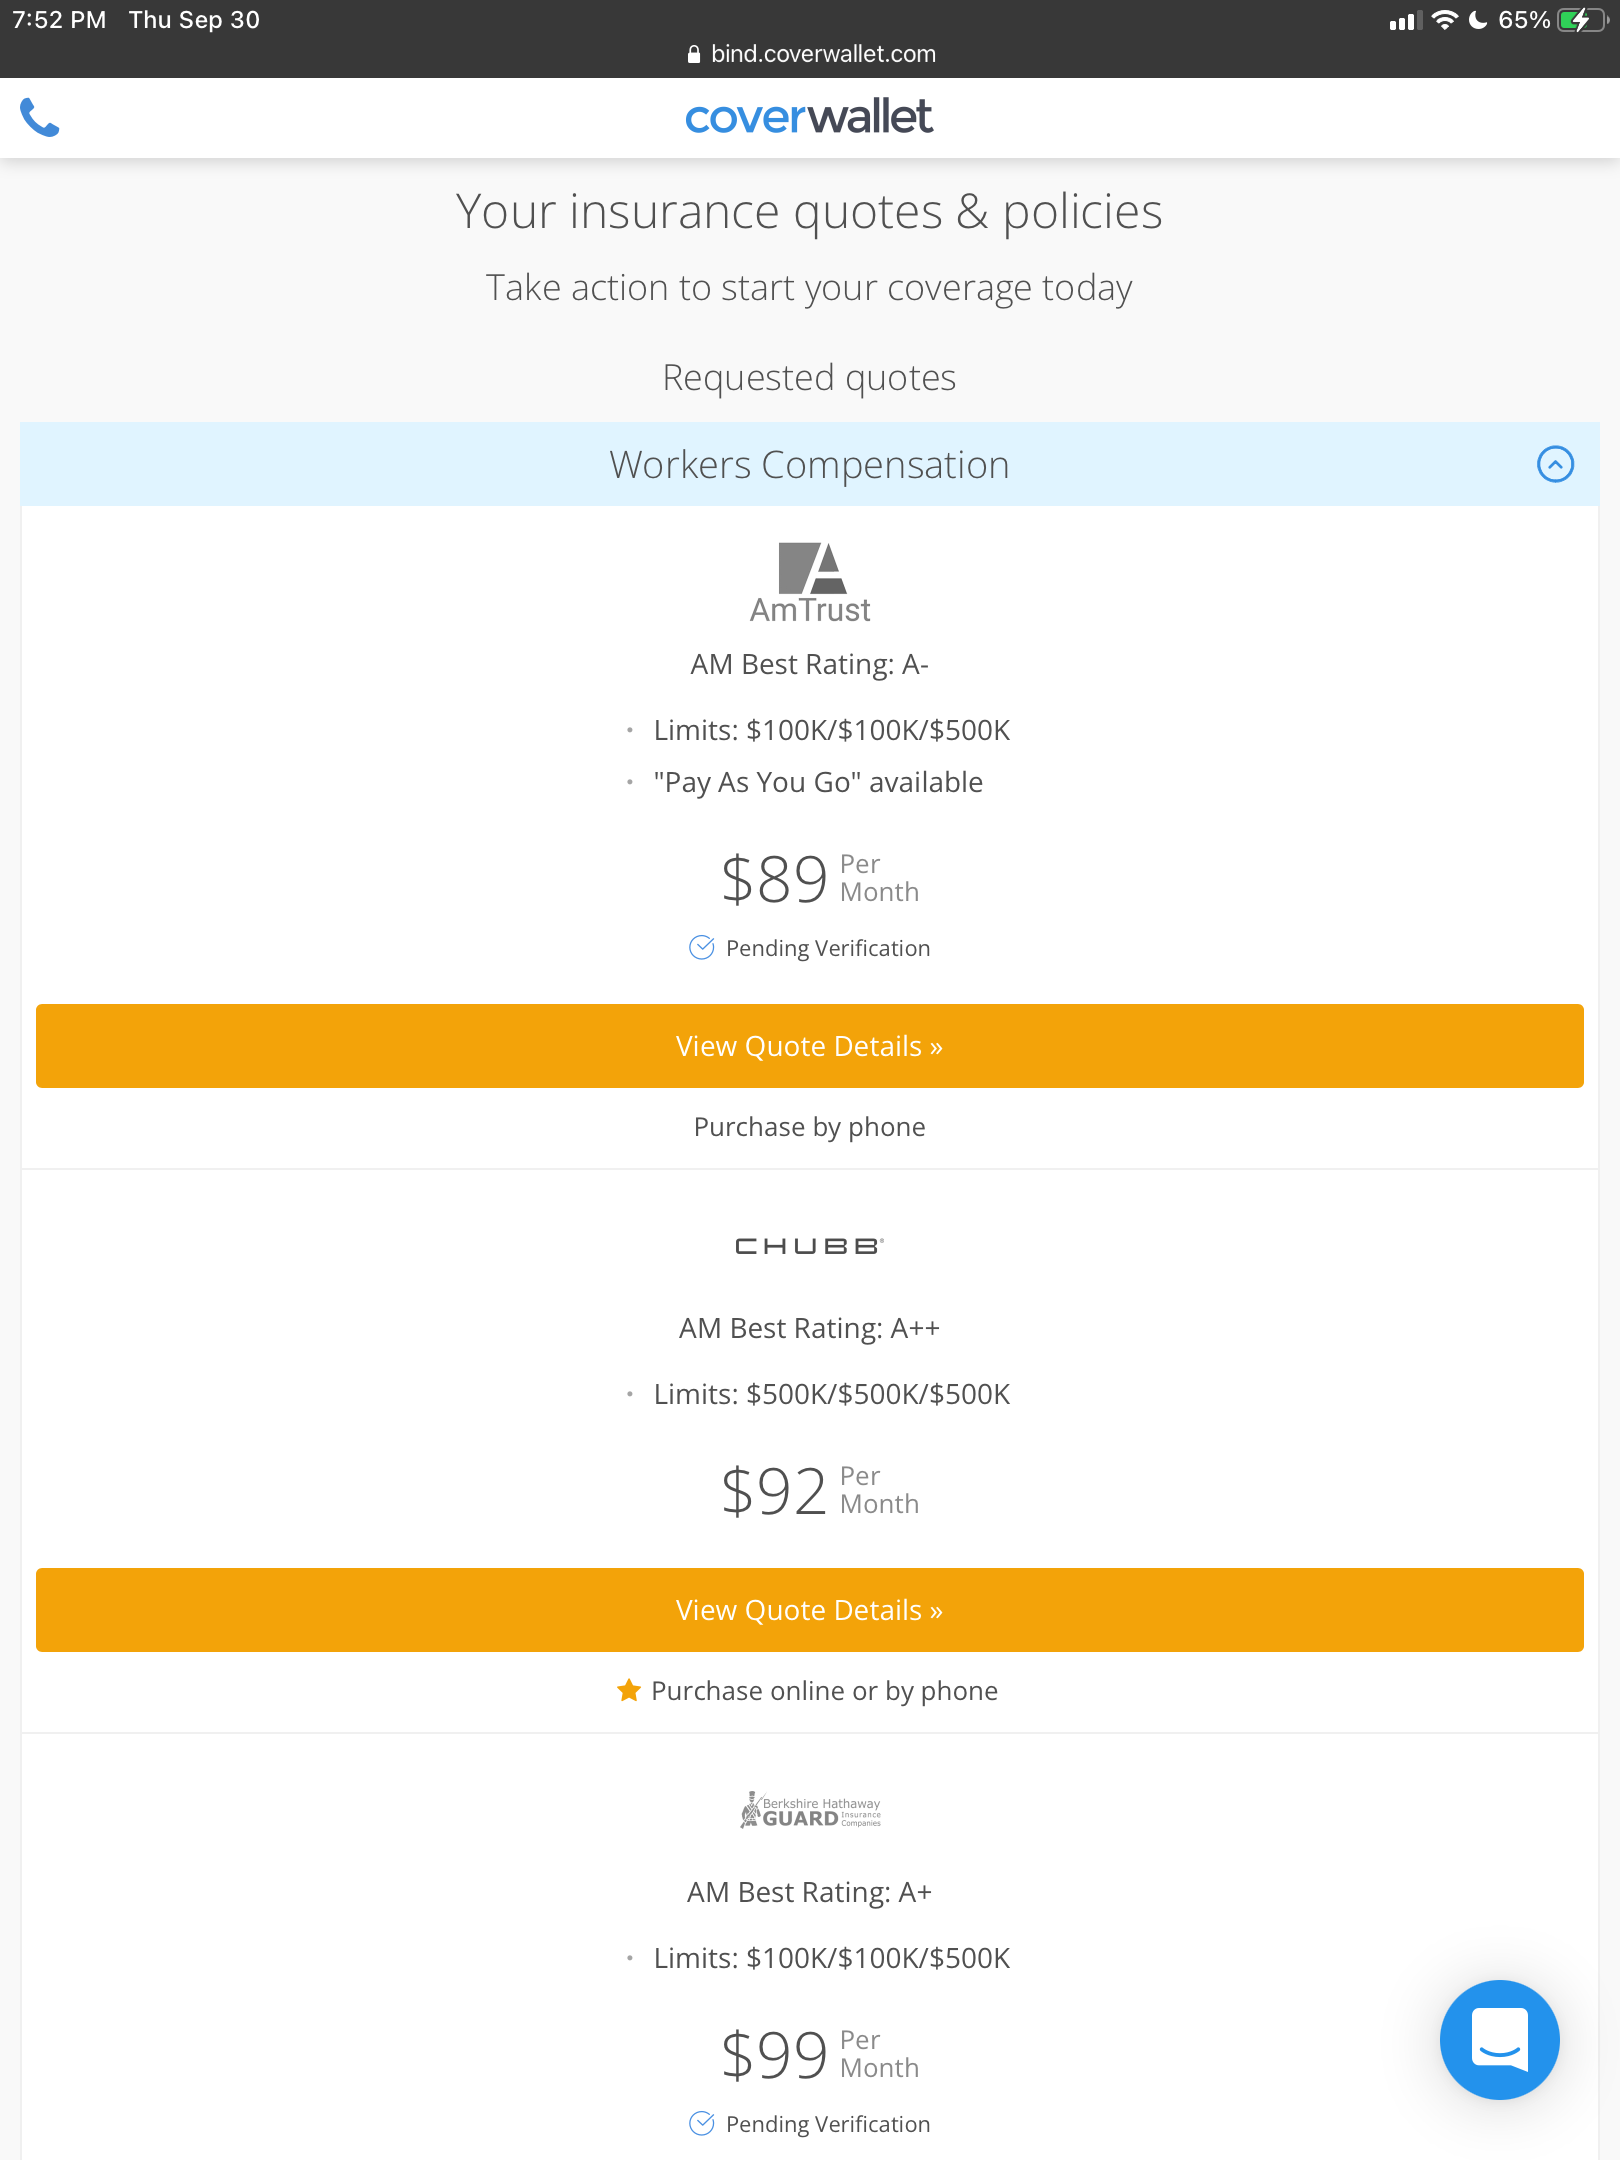This screenshot has height=2160, width=1620.
Task: Click the Chubb $92 per month price
Action: (818, 1491)
